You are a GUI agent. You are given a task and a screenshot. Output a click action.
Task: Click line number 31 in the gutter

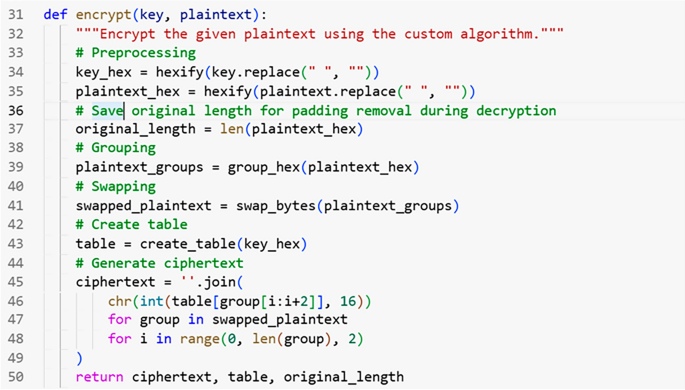click(x=16, y=14)
